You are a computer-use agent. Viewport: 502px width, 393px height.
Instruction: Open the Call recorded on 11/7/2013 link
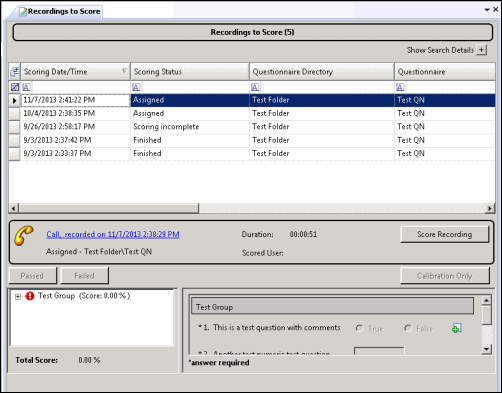coord(113,234)
